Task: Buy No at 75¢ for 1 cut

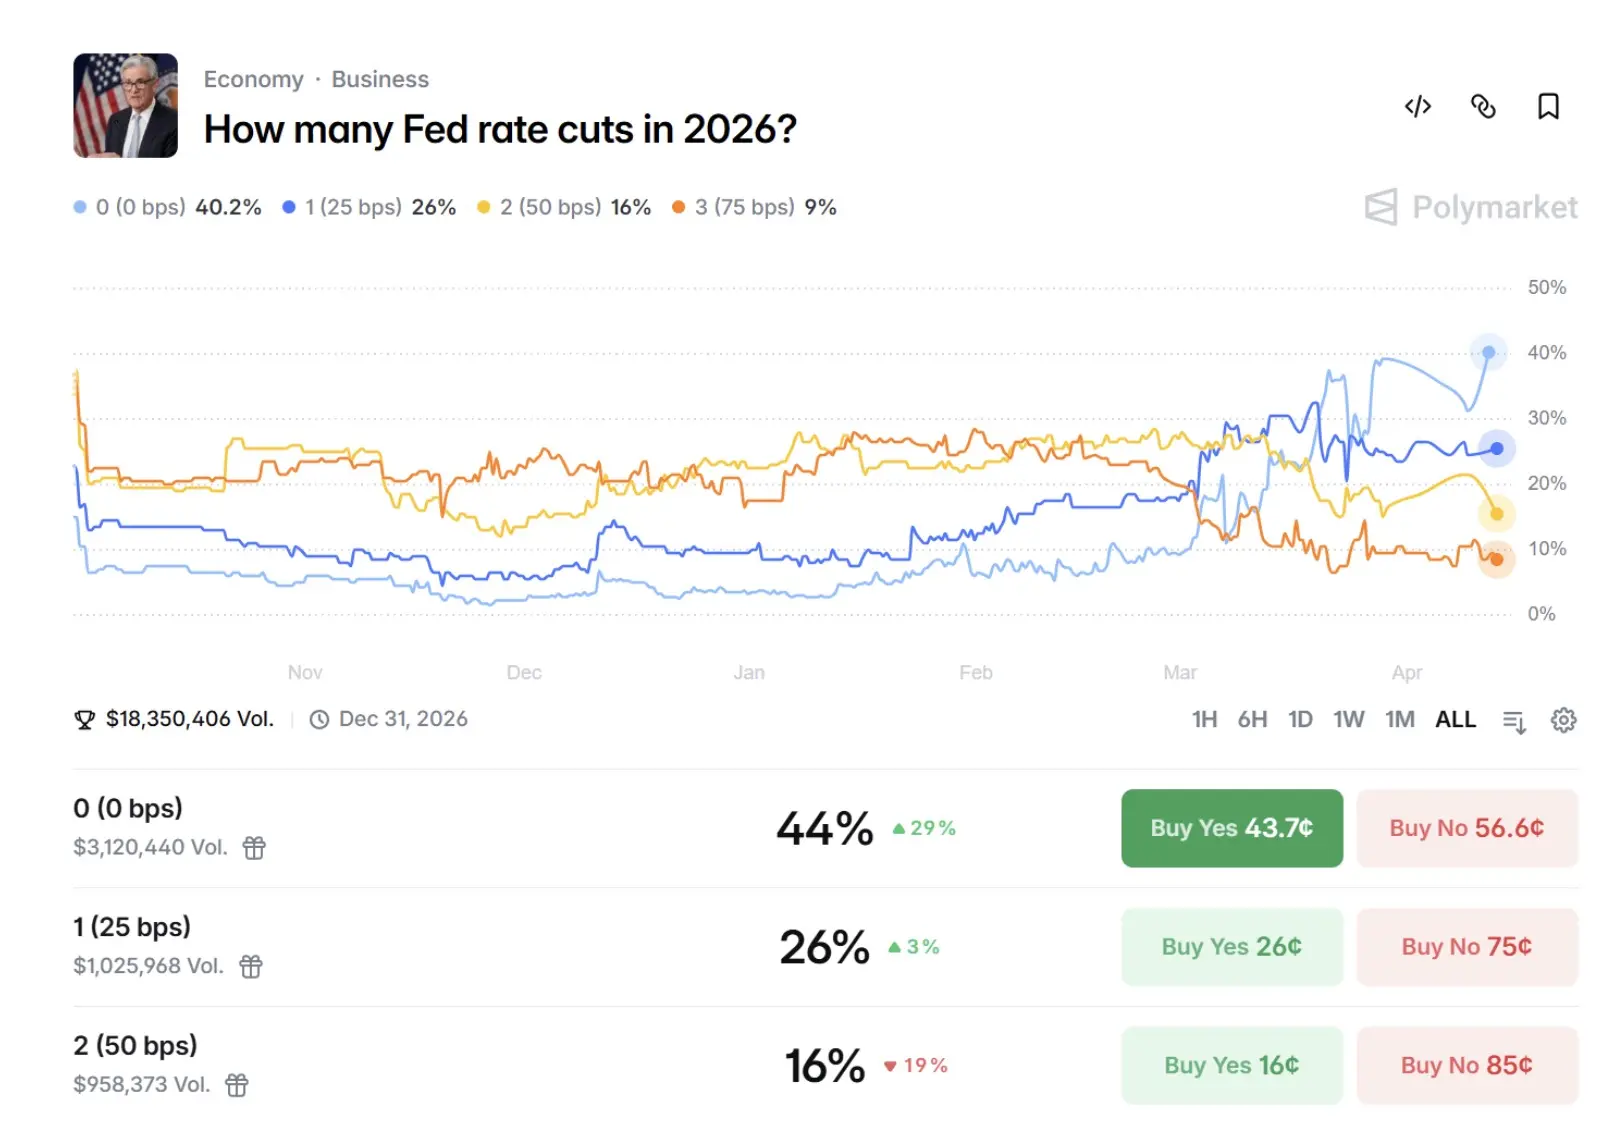Action: coord(1466,947)
